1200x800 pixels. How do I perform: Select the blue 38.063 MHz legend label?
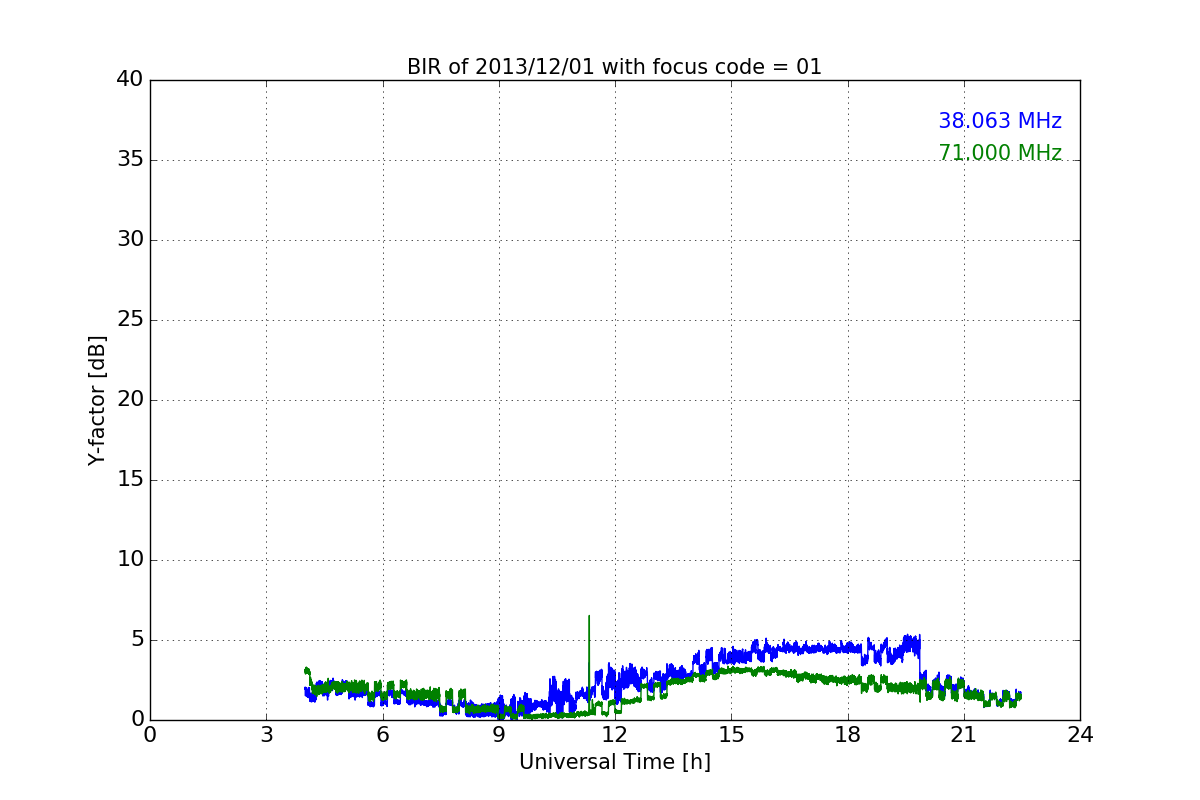tap(1000, 121)
